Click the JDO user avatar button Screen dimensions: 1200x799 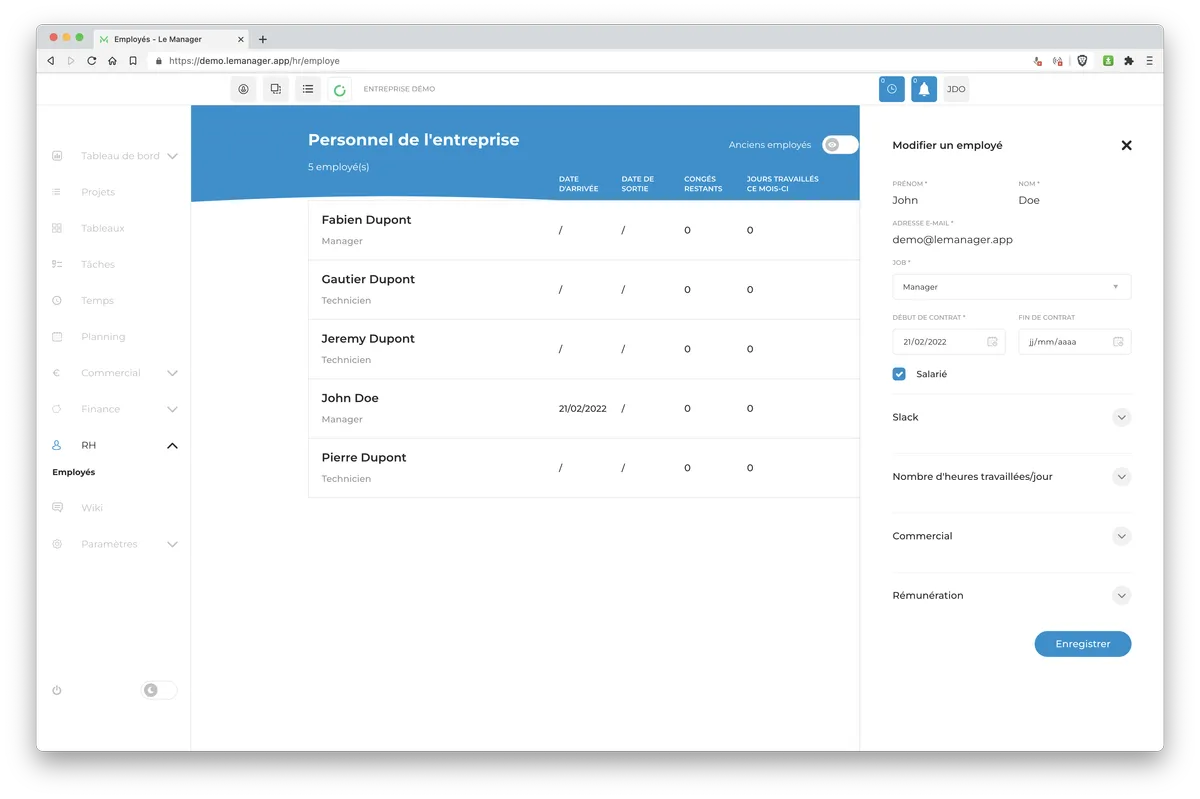pos(956,89)
